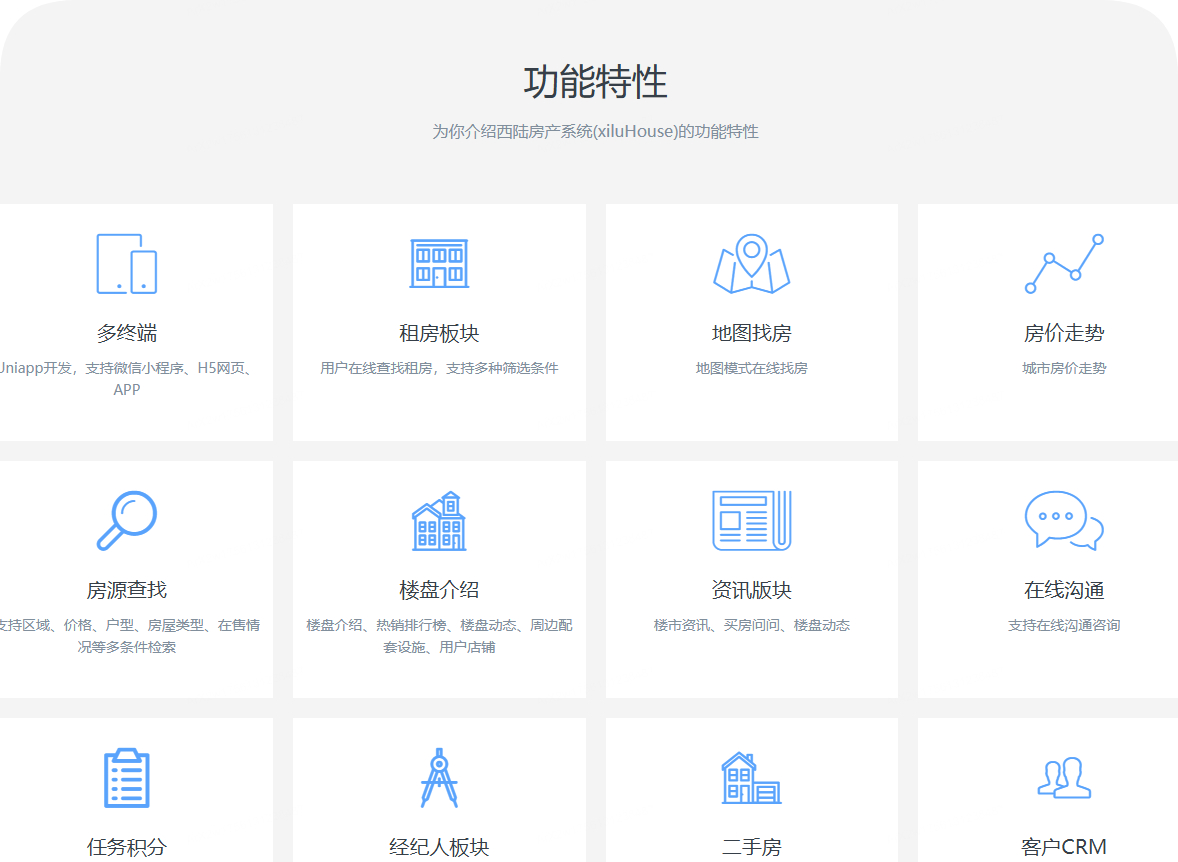Screen dimensions: 1178x862
Task: Click the clipboard icon above 任务积分
Action: [127, 778]
